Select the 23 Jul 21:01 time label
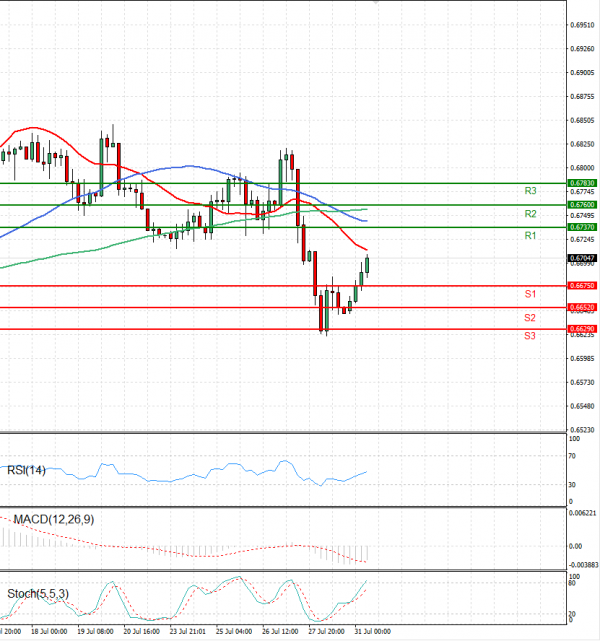This screenshot has height=641, width=600. coord(188,632)
